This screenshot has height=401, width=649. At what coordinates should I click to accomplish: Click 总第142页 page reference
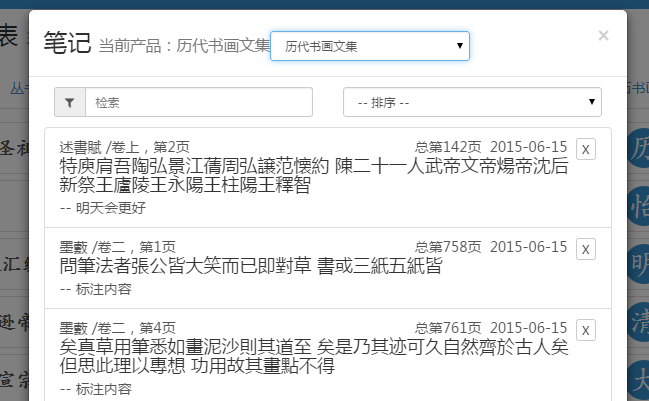tap(448, 147)
